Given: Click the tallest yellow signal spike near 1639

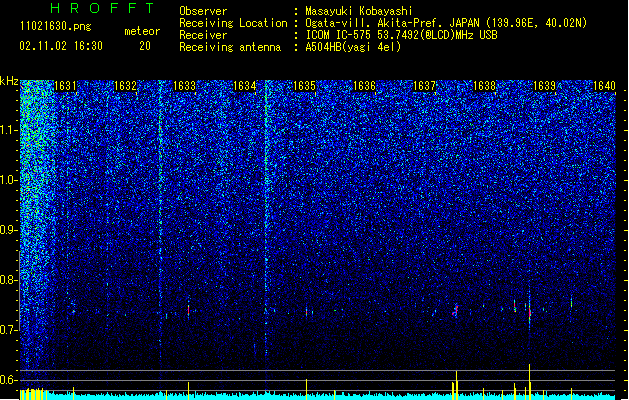Looking at the screenshot, I should 530,382.
